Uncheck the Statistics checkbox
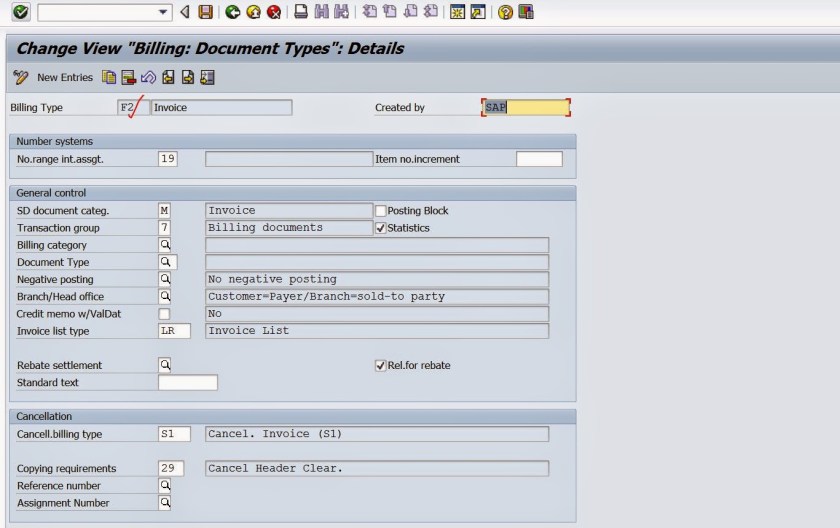This screenshot has width=840, height=528. [x=380, y=228]
